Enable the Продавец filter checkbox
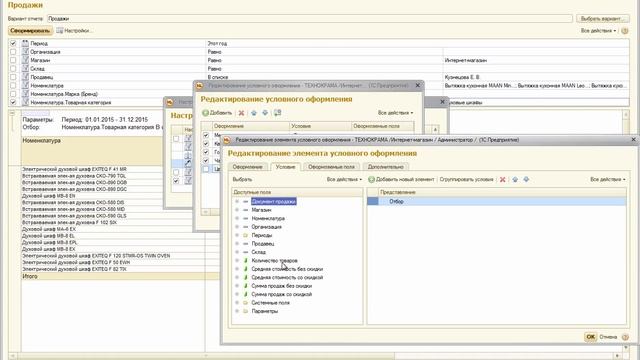Screen dimensions: 640x360 (x=13, y=77)
